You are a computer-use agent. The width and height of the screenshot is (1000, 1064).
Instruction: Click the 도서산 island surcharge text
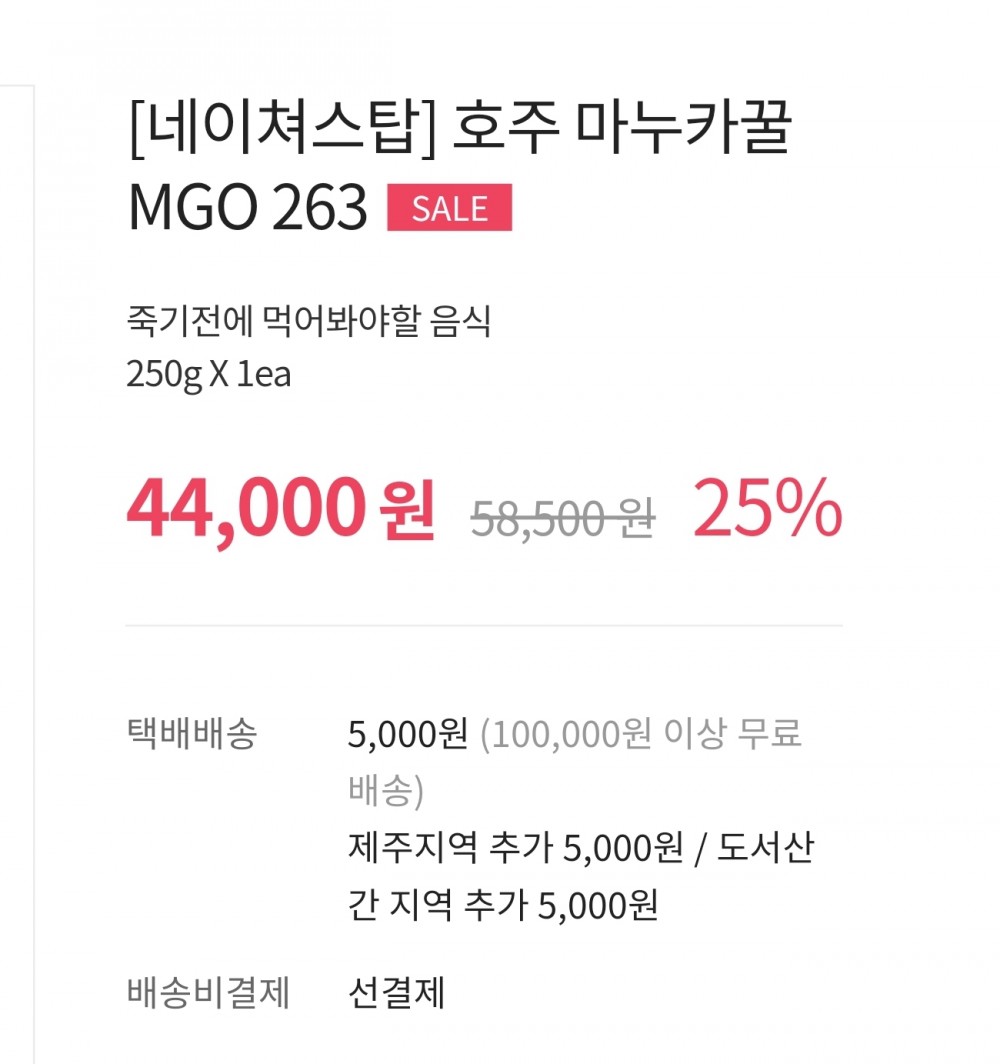pyautogui.click(x=765, y=848)
